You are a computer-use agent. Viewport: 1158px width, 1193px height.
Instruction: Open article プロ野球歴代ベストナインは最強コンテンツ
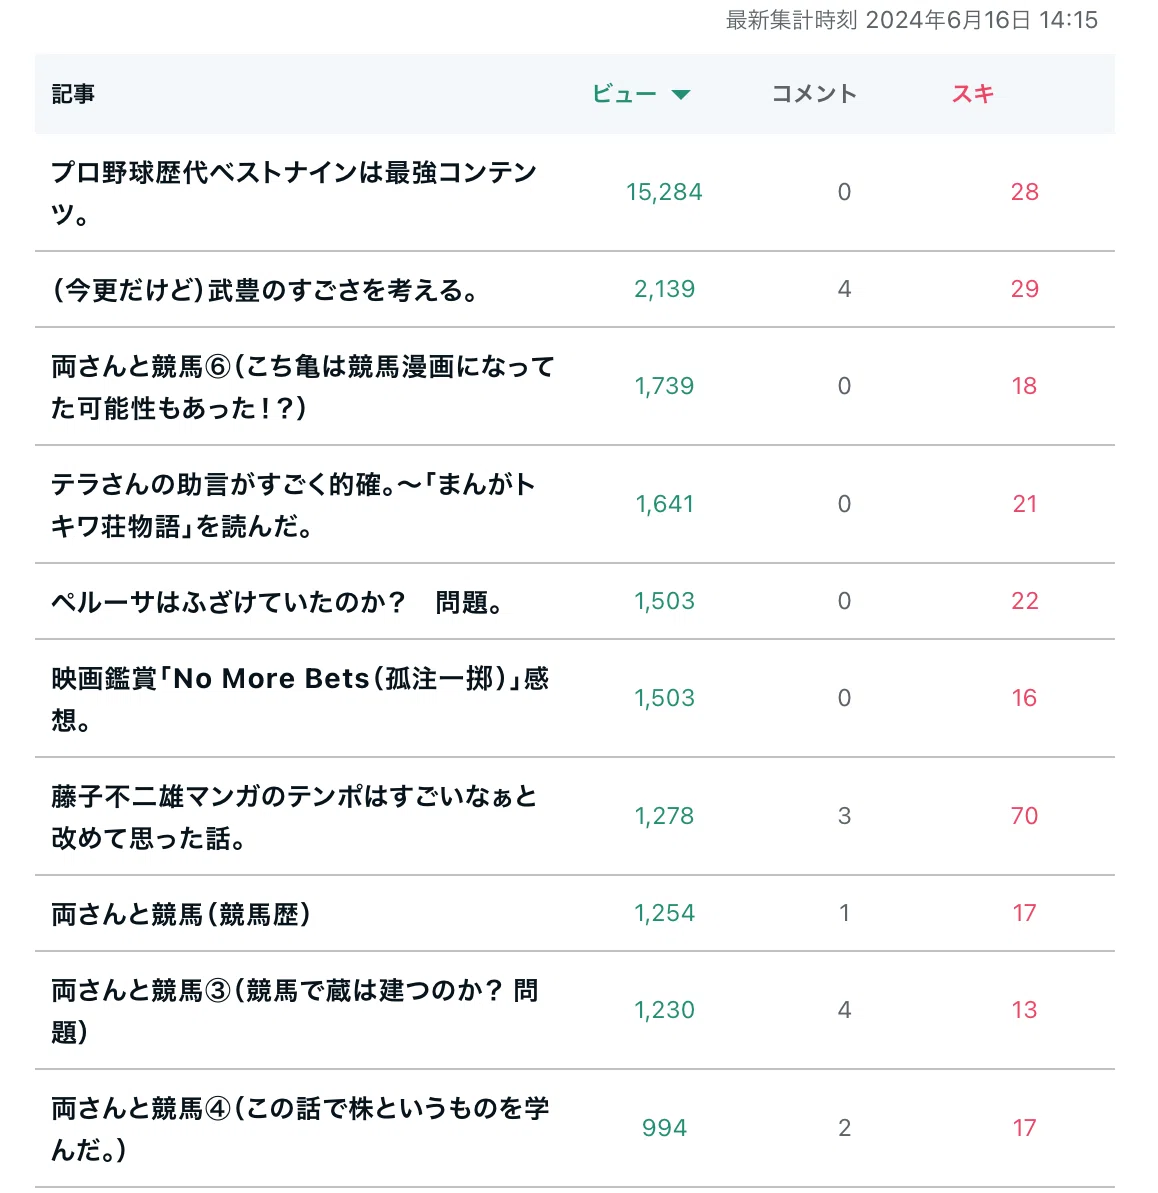[x=294, y=193]
